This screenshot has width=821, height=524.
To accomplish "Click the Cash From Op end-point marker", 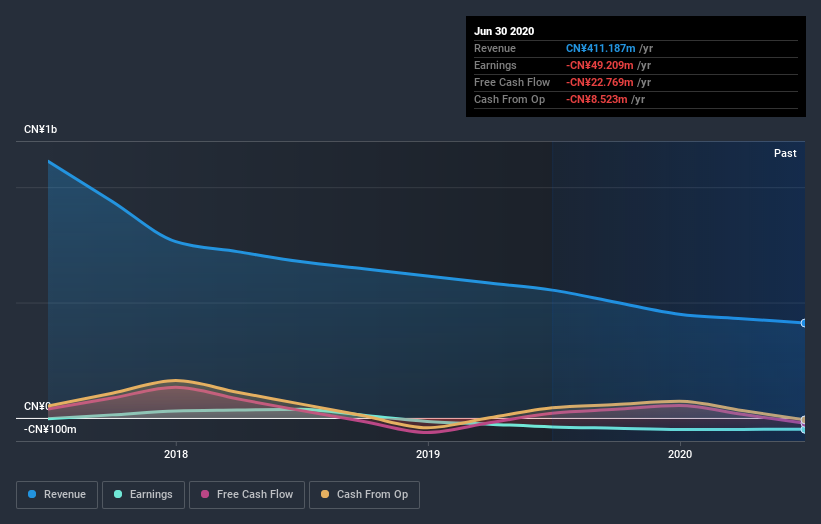I will [x=804, y=420].
